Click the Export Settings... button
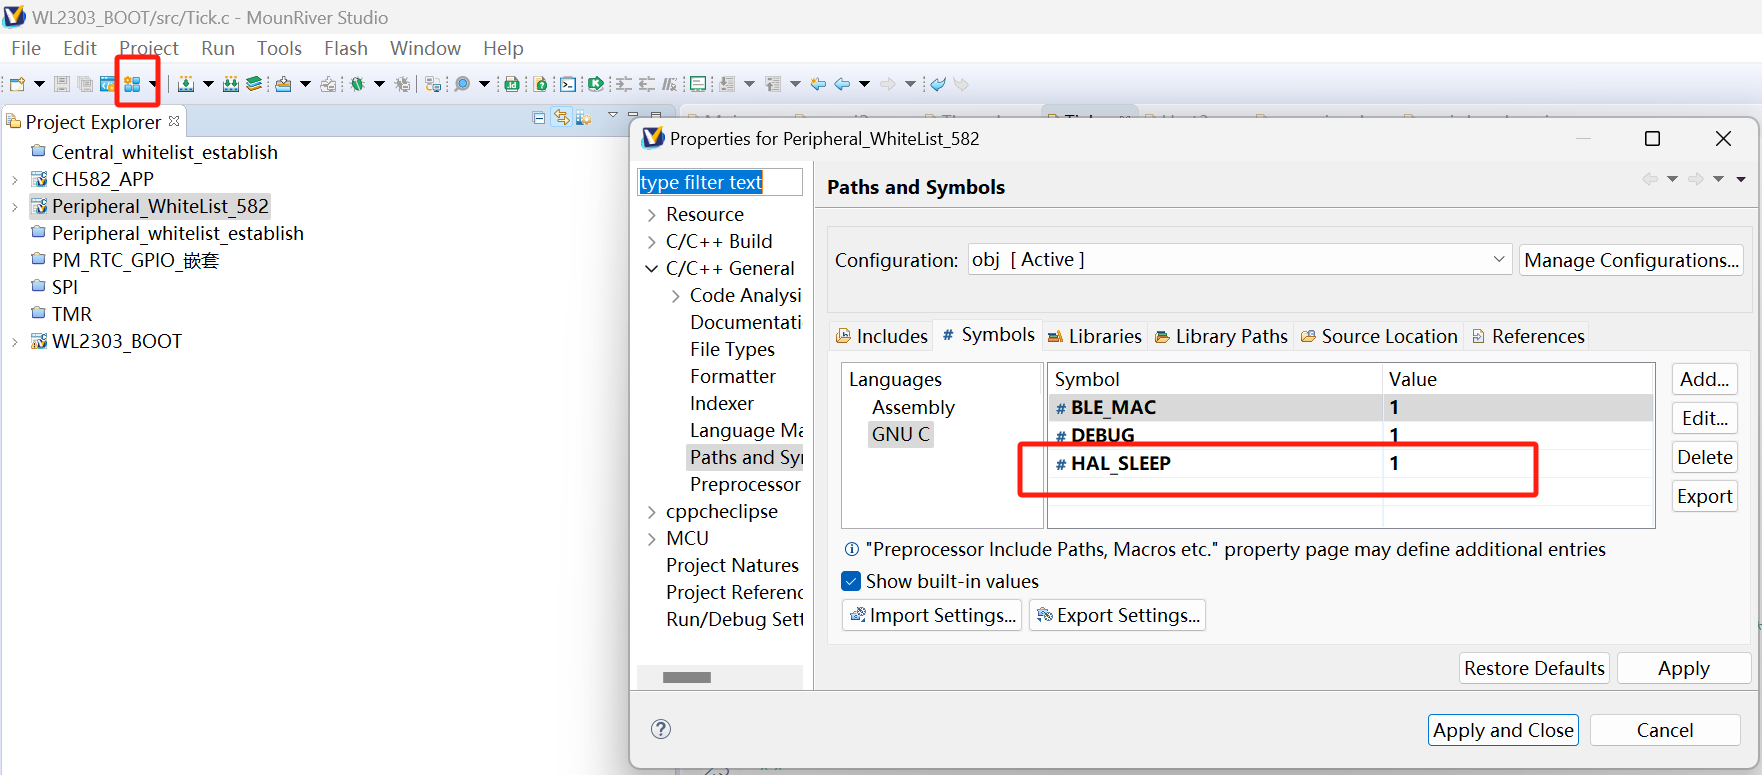The width and height of the screenshot is (1762, 775). pyautogui.click(x=1117, y=615)
